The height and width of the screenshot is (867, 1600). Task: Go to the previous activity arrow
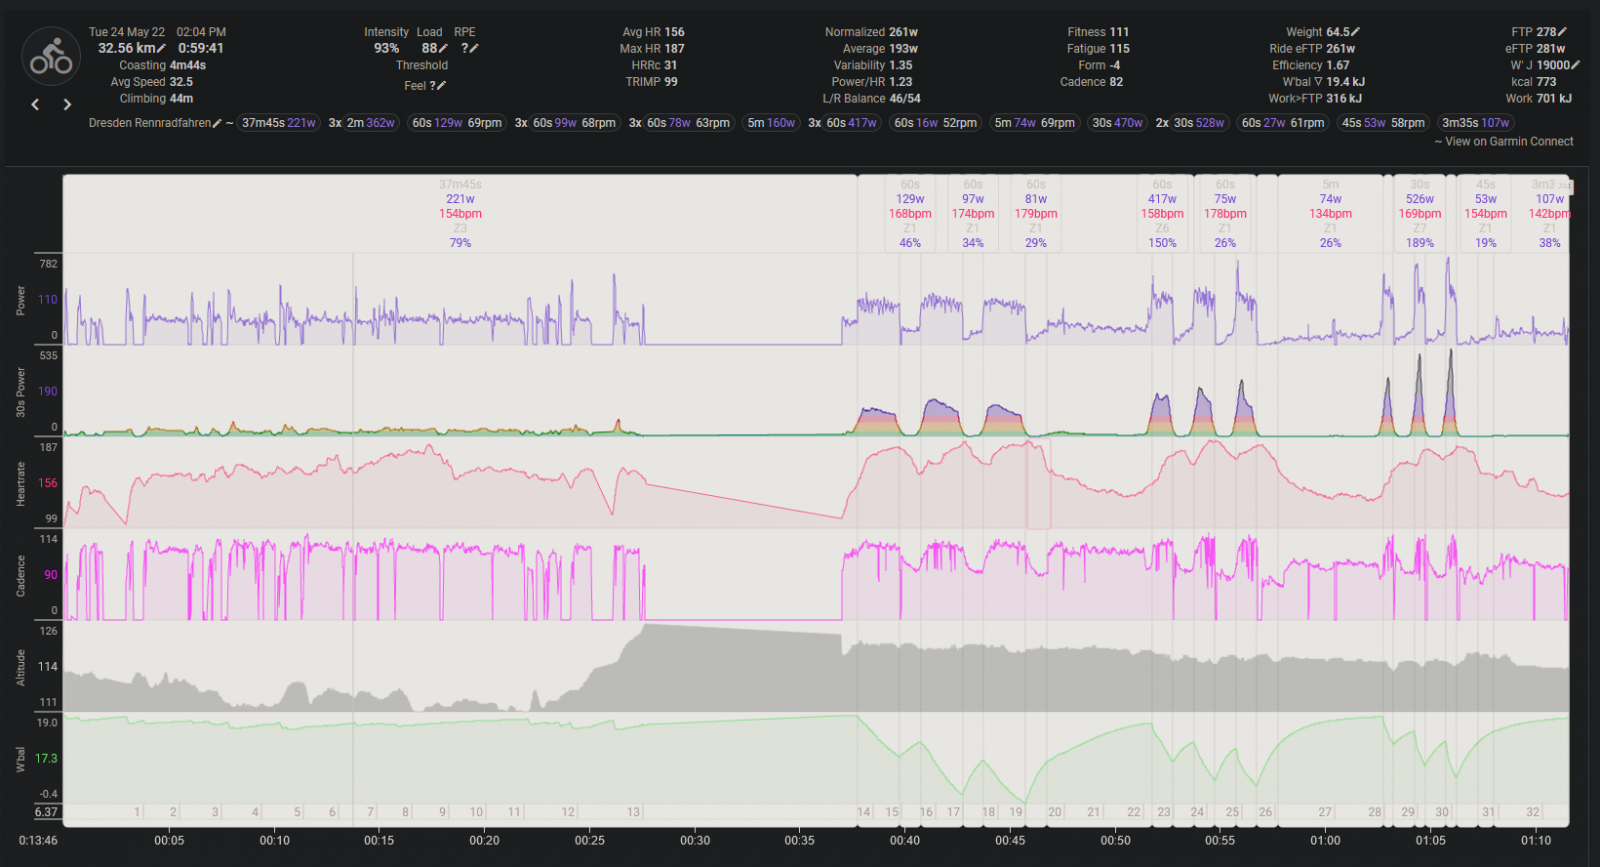pos(36,104)
